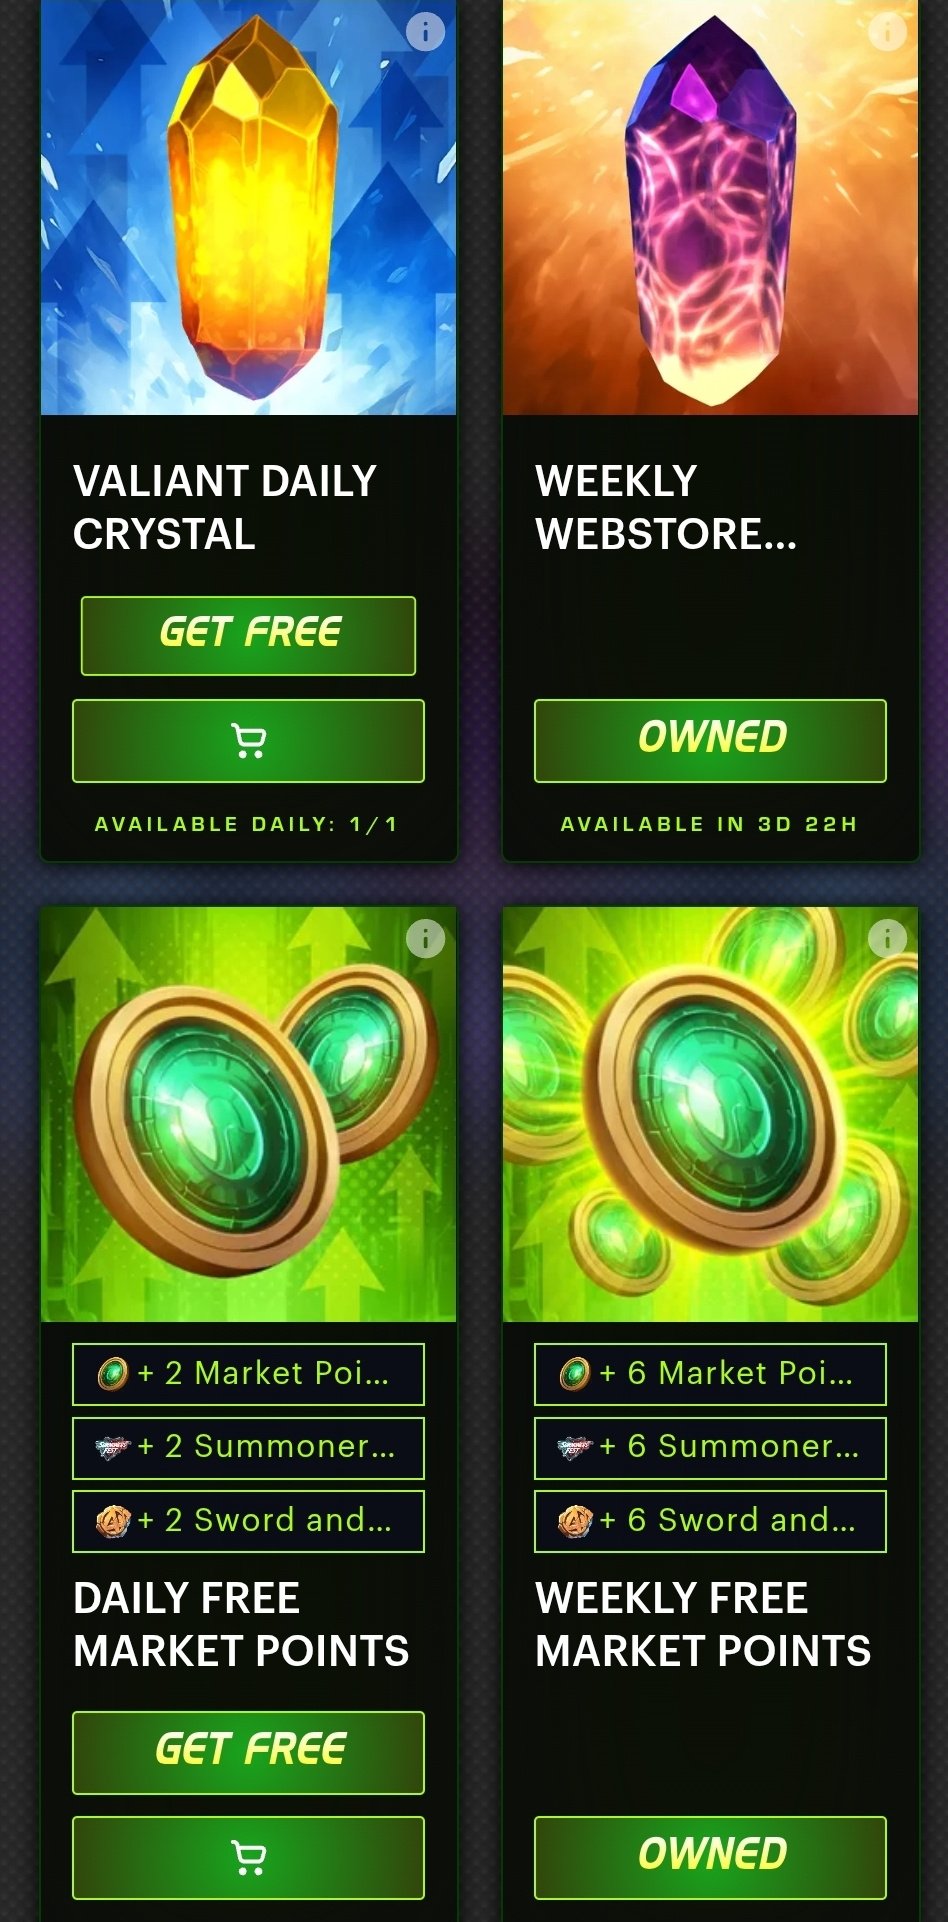This screenshot has width=948, height=1922.
Task: Open info icon on Valiant Daily Crystal
Action: (x=425, y=32)
